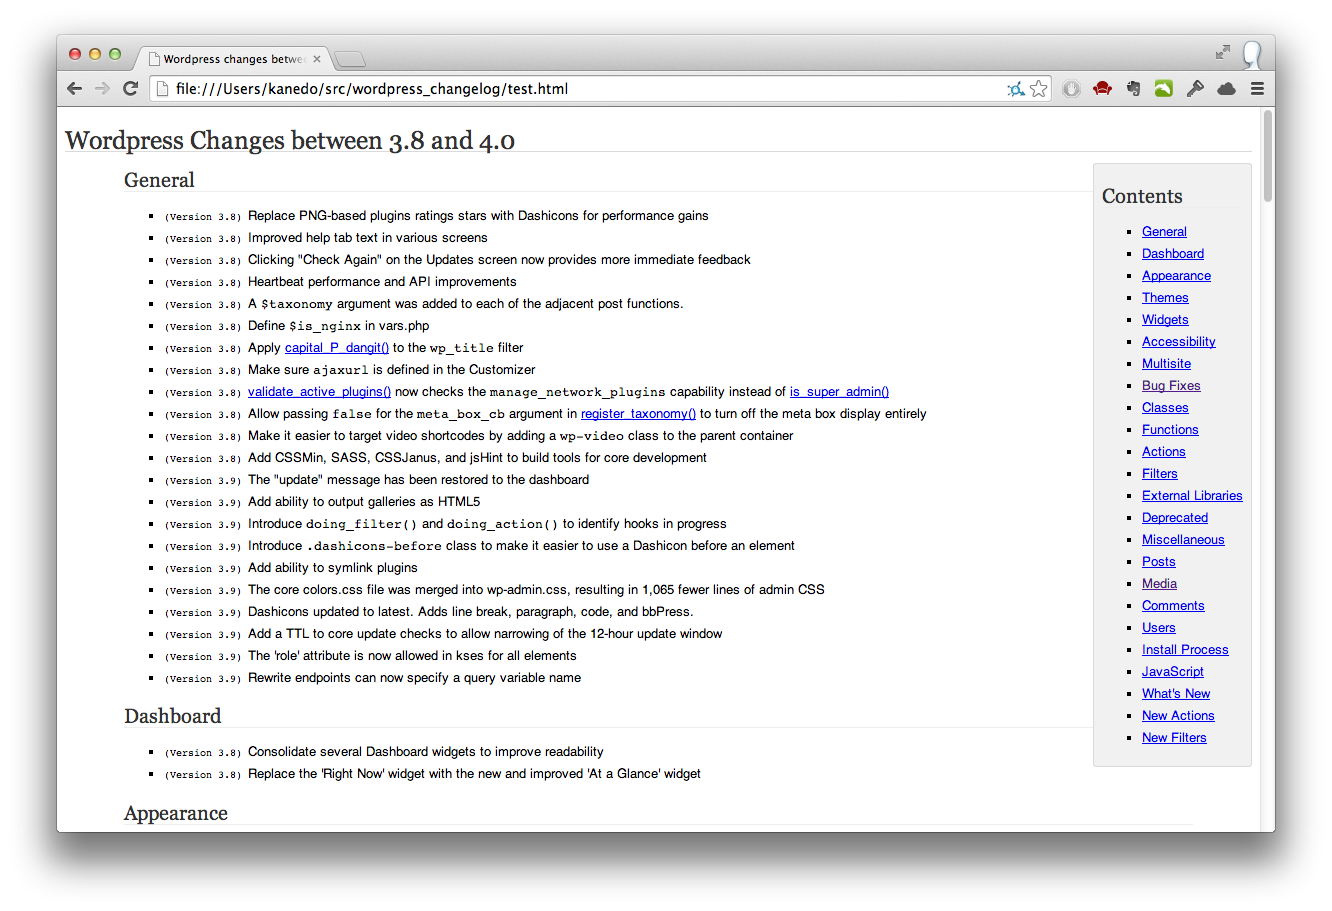The width and height of the screenshot is (1332, 911).
Task: Go back with the browser back arrow
Action: 74,88
